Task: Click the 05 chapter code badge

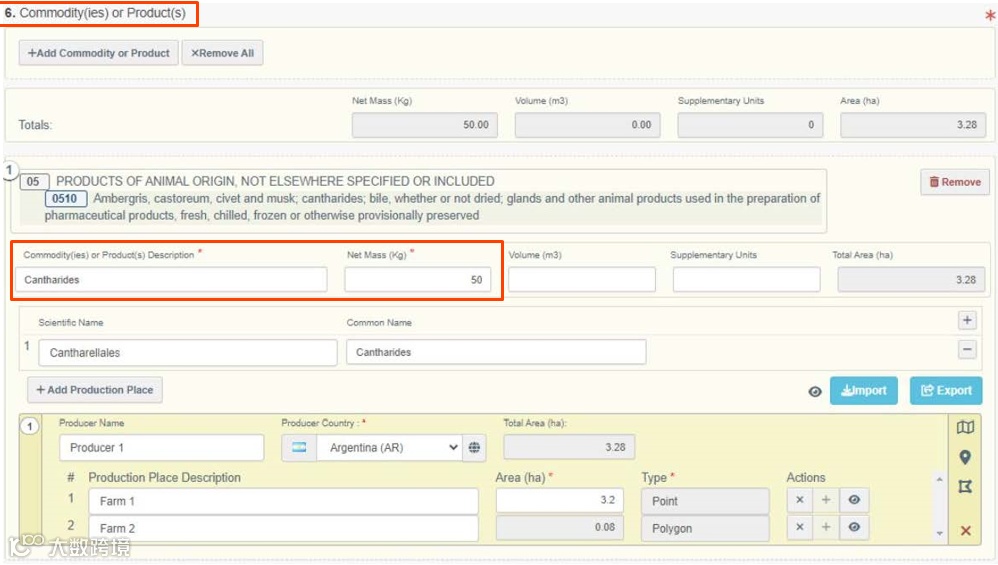Action: 33,182
